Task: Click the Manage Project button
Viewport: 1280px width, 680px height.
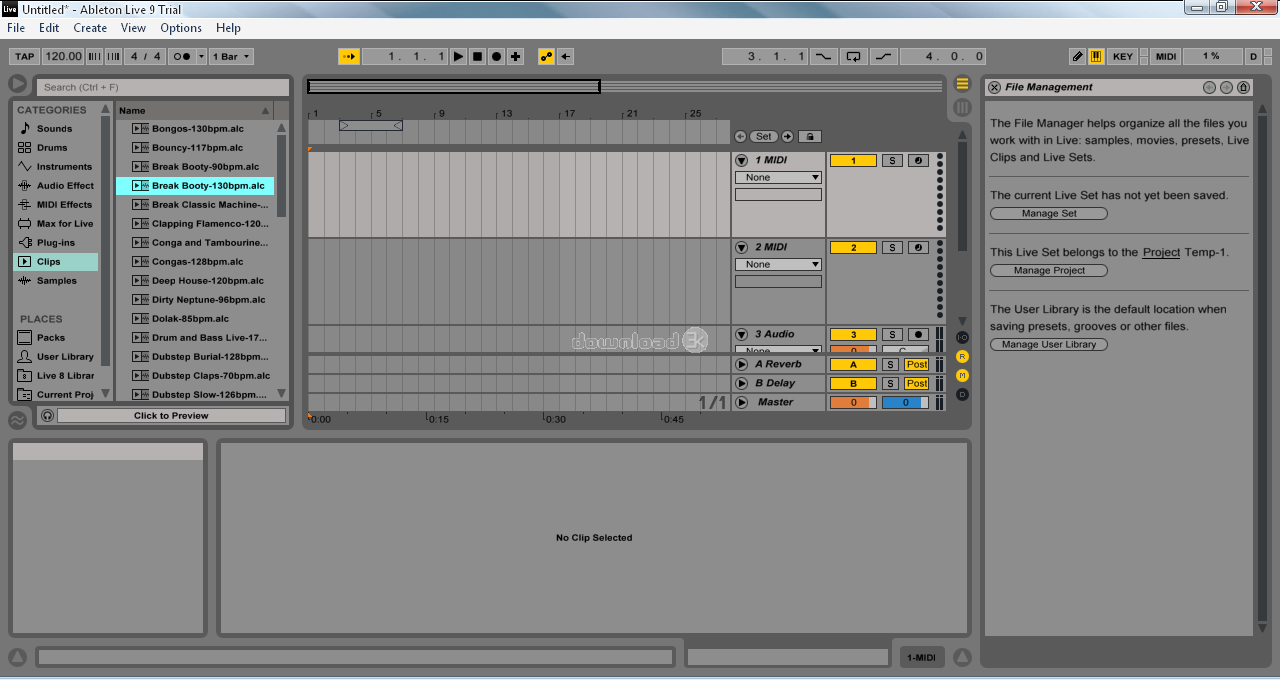Action: tap(1049, 271)
